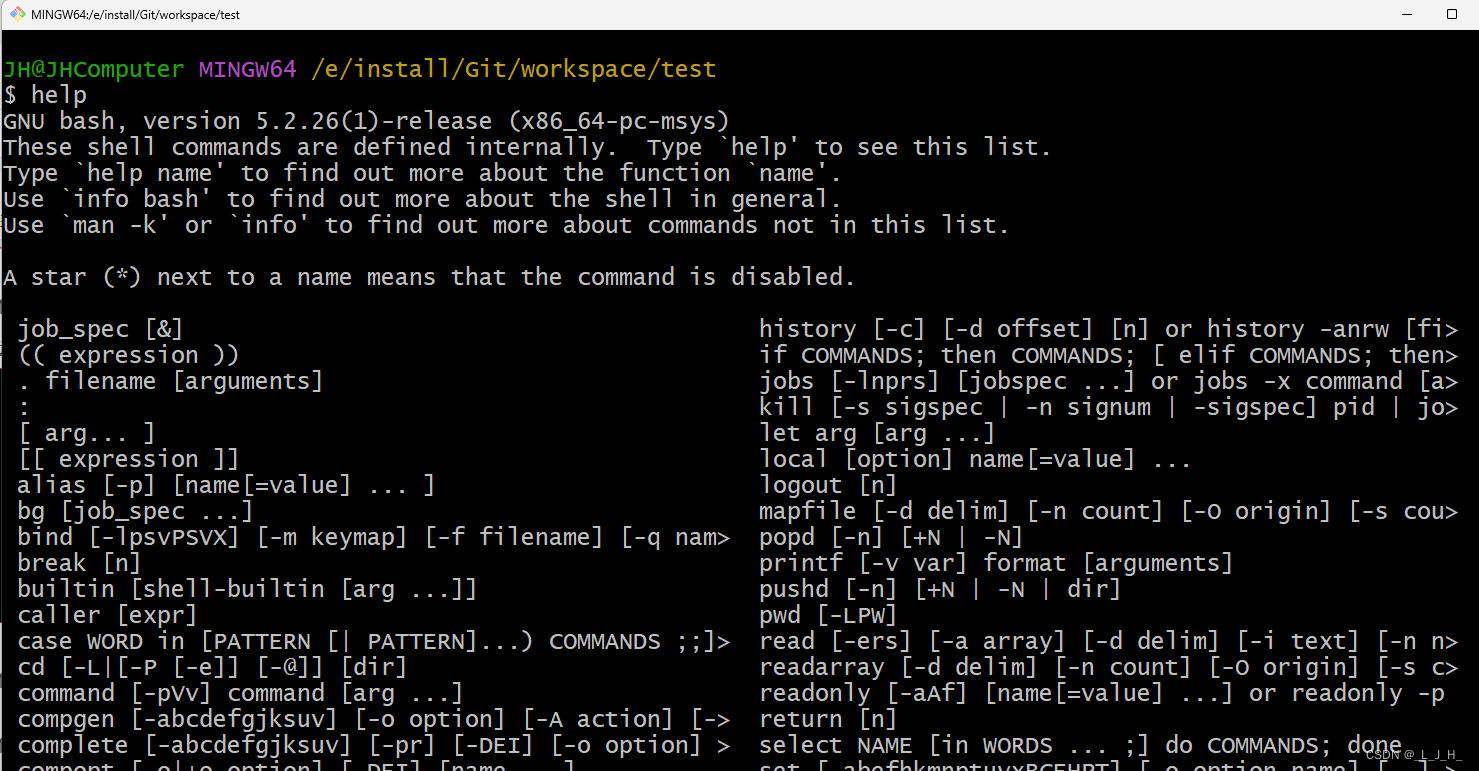Click the 'cd [-L|[-P [-e]] [-@]] [dir]' entry
Image resolution: width=1479 pixels, height=771 pixels.
pyautogui.click(x=212, y=667)
